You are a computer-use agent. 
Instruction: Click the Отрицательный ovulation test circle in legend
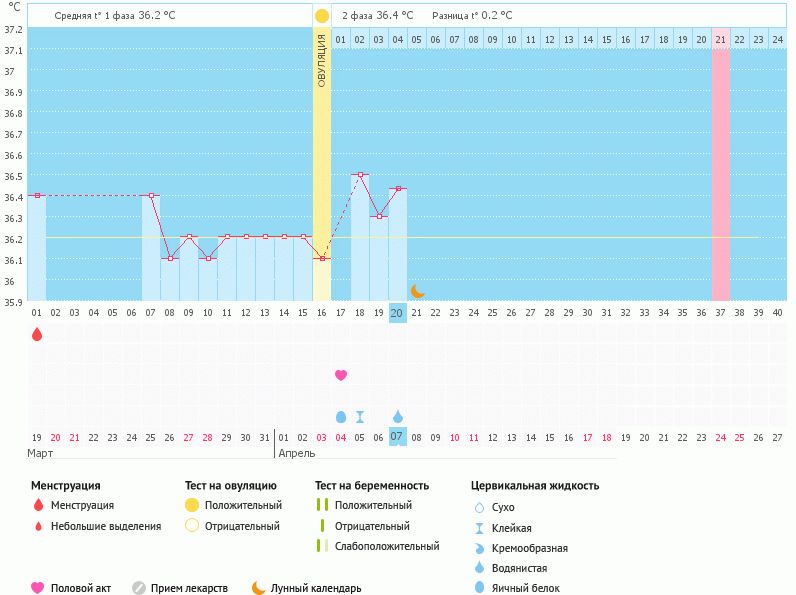pyautogui.click(x=192, y=526)
